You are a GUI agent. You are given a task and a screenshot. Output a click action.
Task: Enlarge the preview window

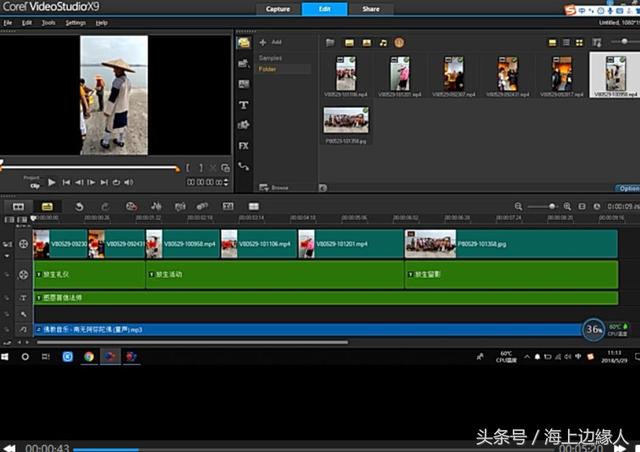click(225, 168)
